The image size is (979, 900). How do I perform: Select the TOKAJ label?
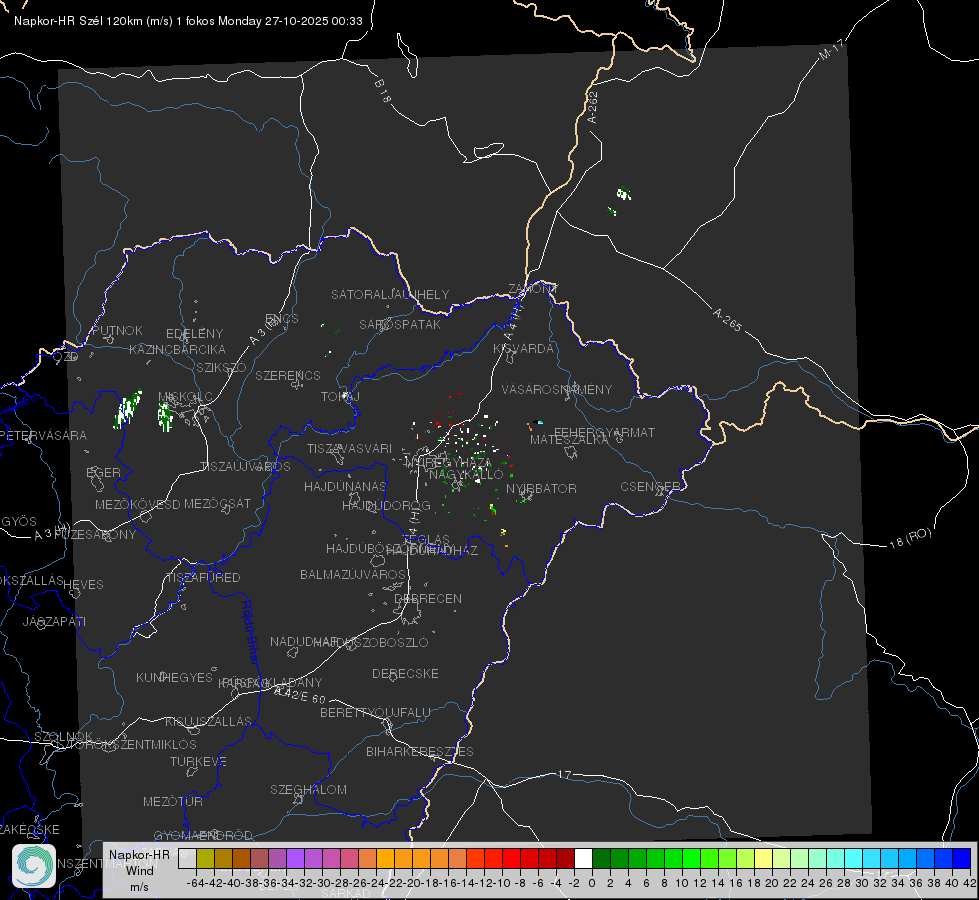[340, 397]
